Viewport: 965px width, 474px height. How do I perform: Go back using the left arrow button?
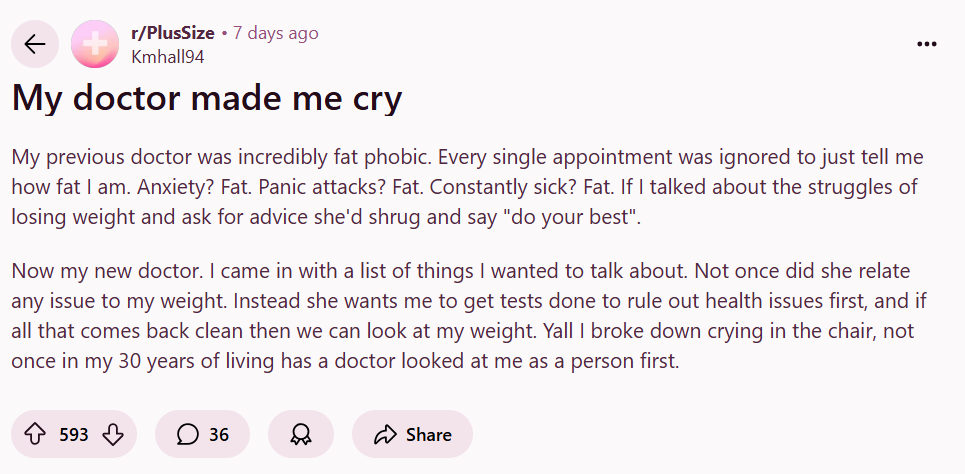(x=35, y=44)
